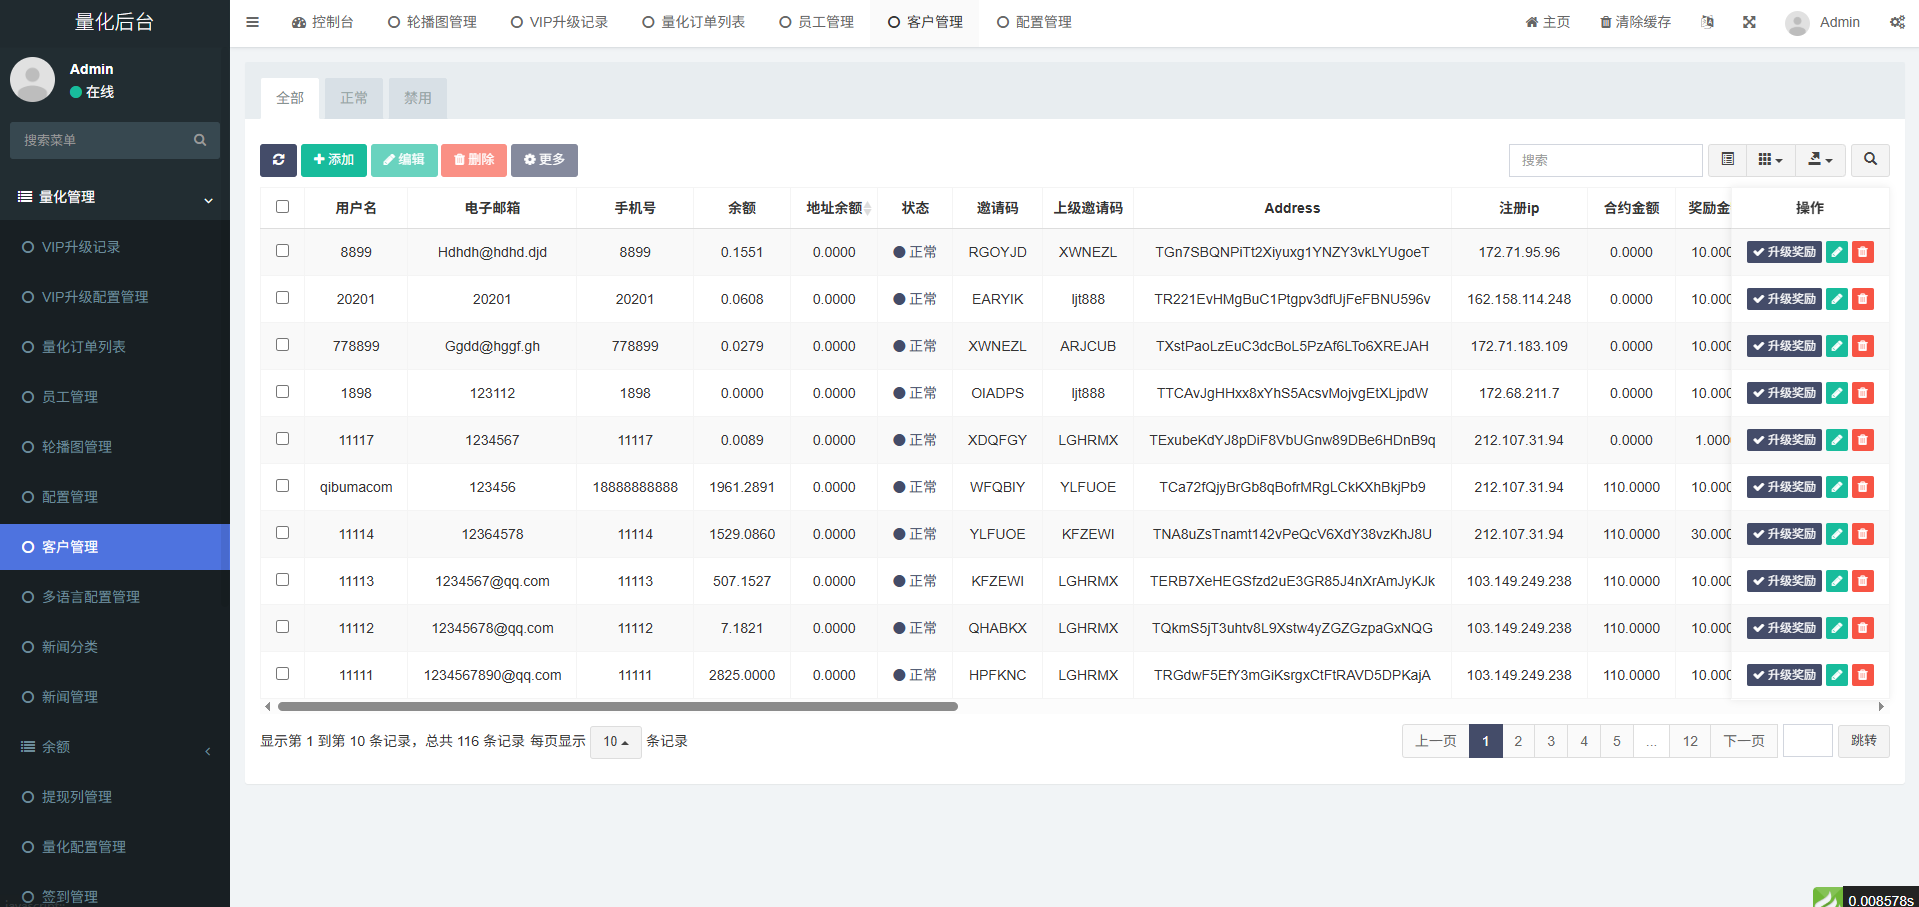This screenshot has width=1919, height=907.
Task: Edit user 20201 with green pencil icon
Action: click(x=1837, y=299)
